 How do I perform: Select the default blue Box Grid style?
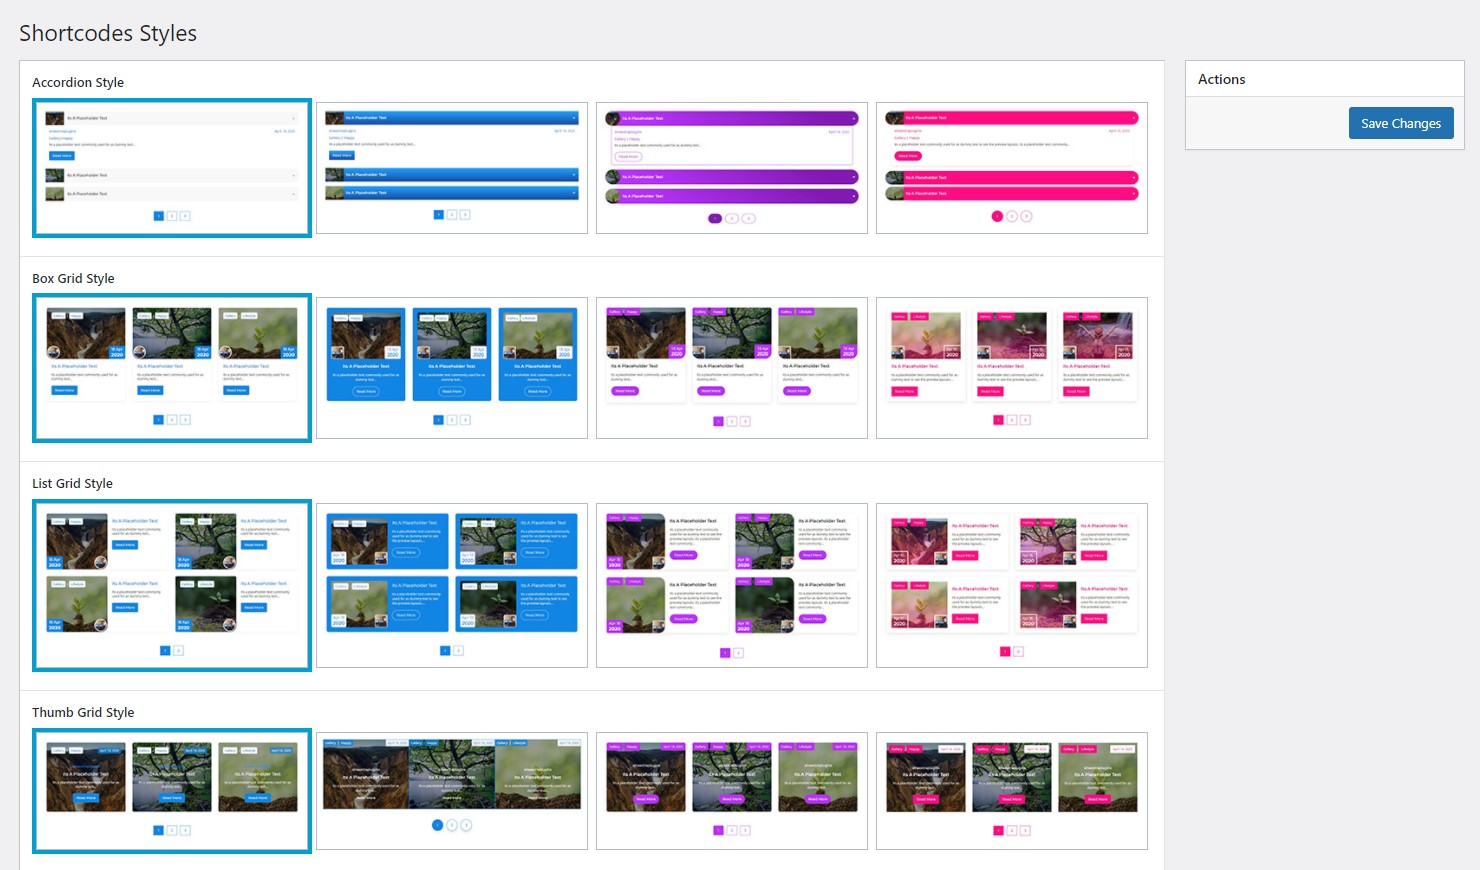coord(171,367)
